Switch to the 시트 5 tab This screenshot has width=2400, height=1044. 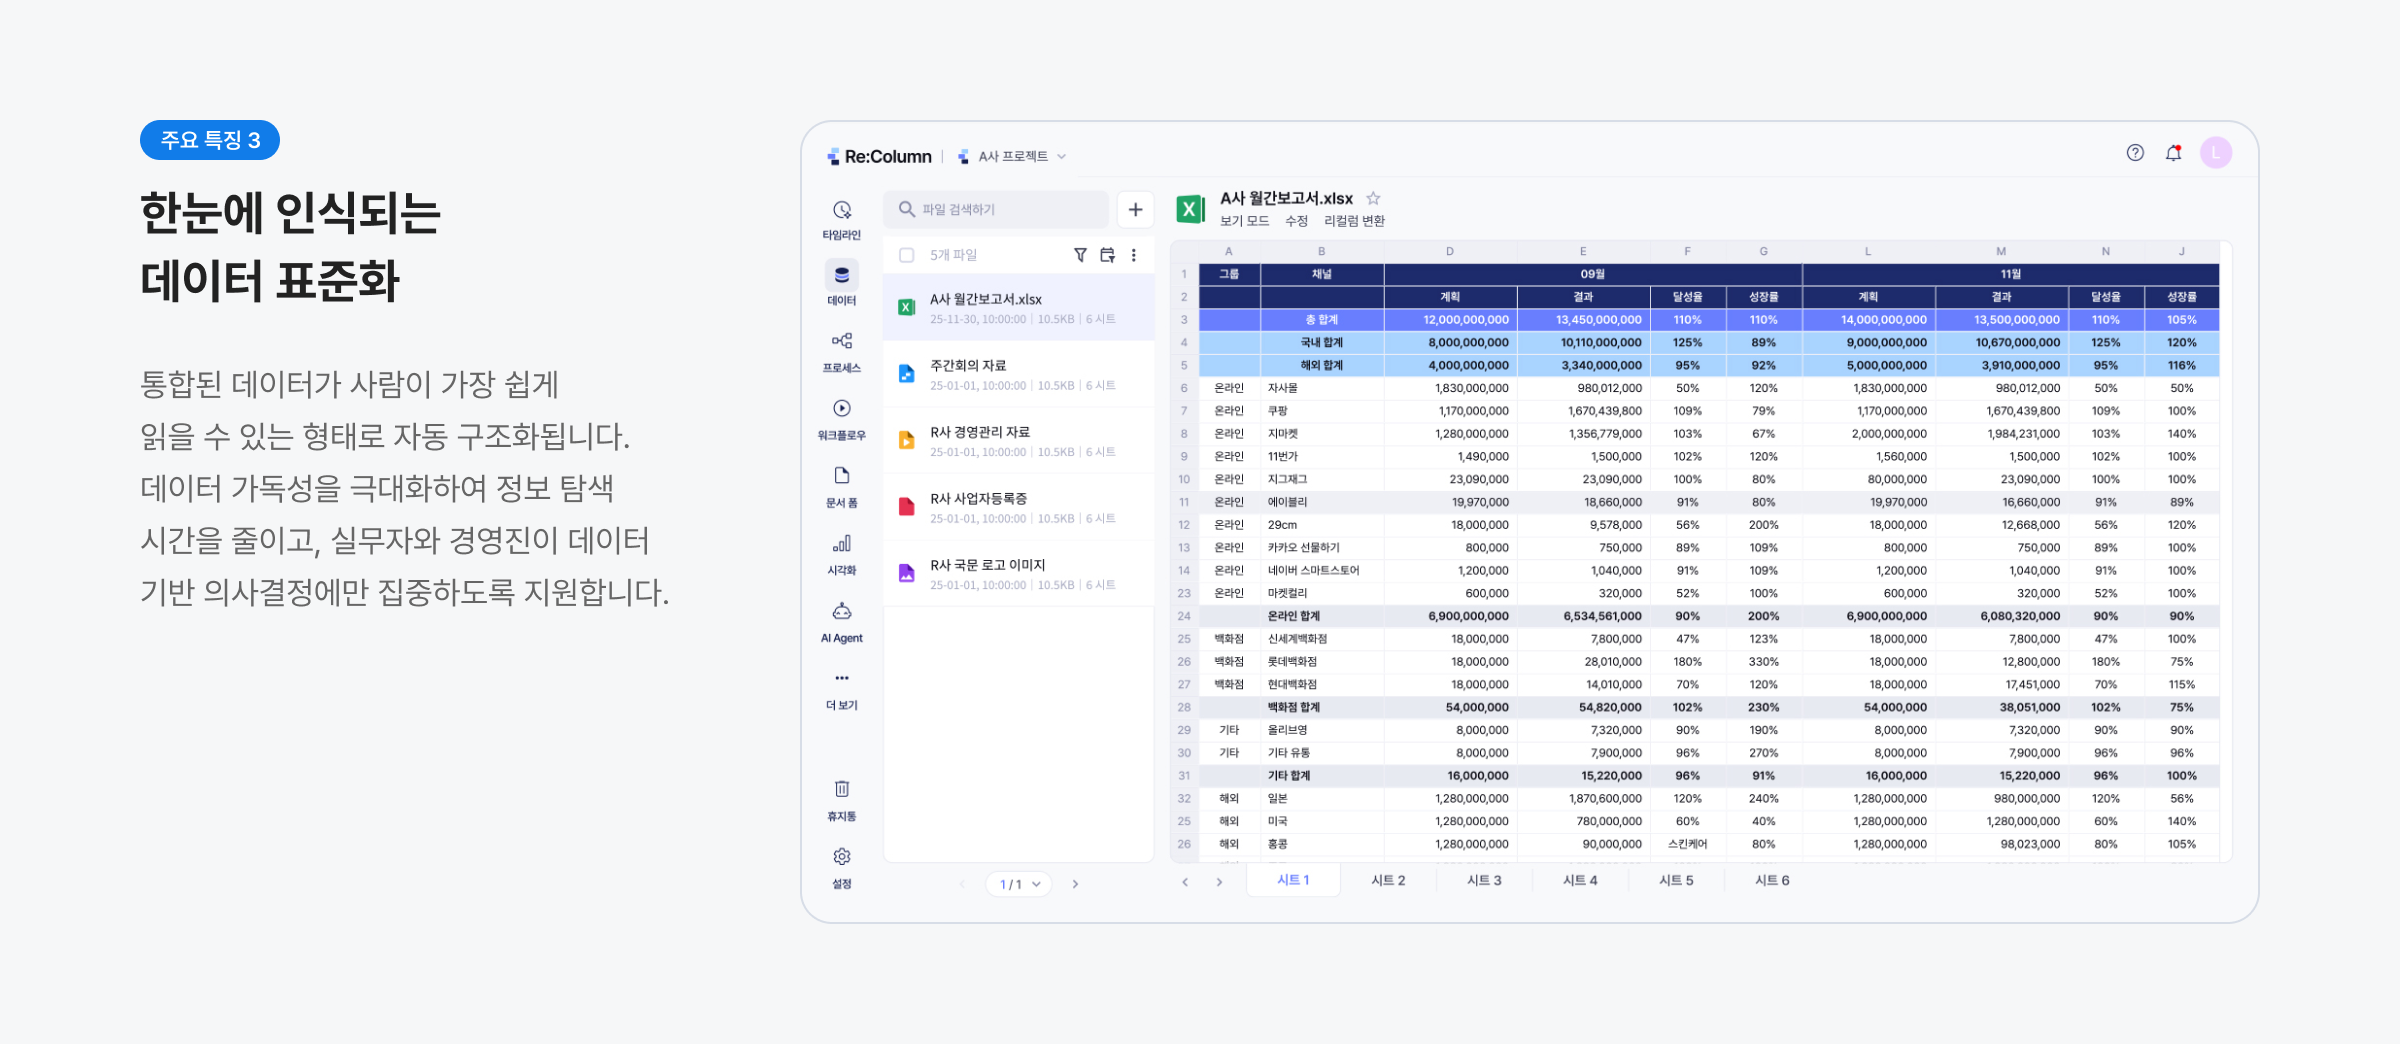click(x=1676, y=880)
